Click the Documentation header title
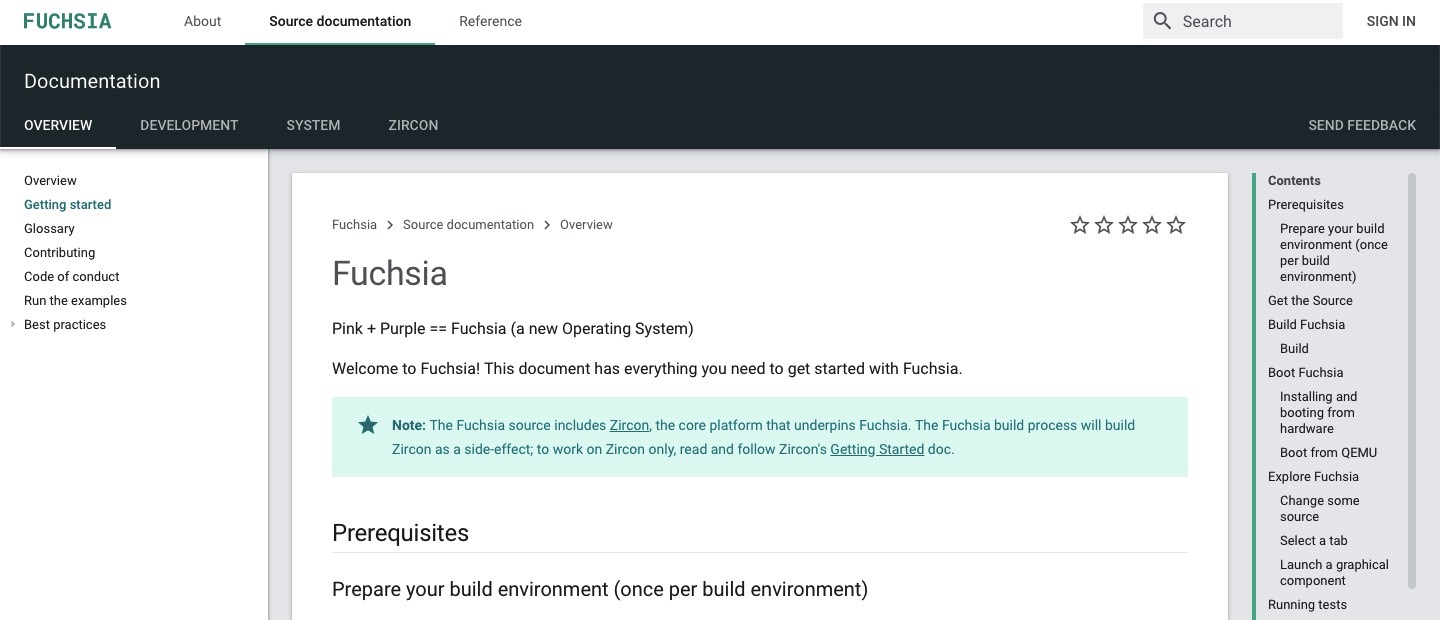Image resolution: width=1440 pixels, height=620 pixels. coord(92,81)
